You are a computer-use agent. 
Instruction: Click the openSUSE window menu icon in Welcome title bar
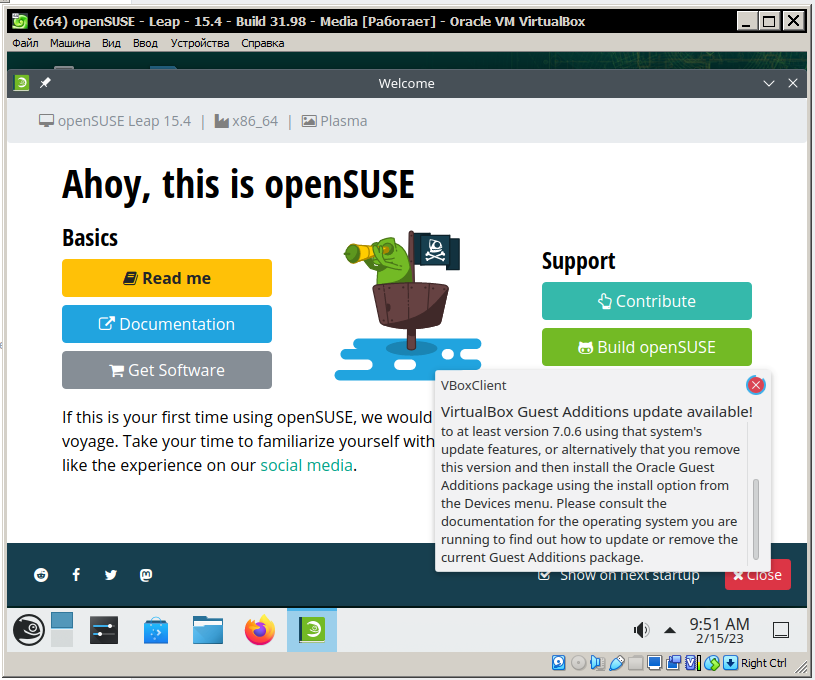tap(21, 83)
